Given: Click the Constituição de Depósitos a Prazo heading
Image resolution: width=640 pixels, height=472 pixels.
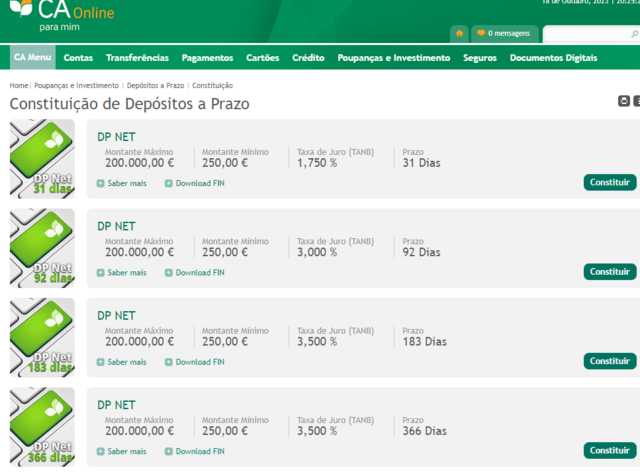Looking at the screenshot, I should pyautogui.click(x=129, y=104).
